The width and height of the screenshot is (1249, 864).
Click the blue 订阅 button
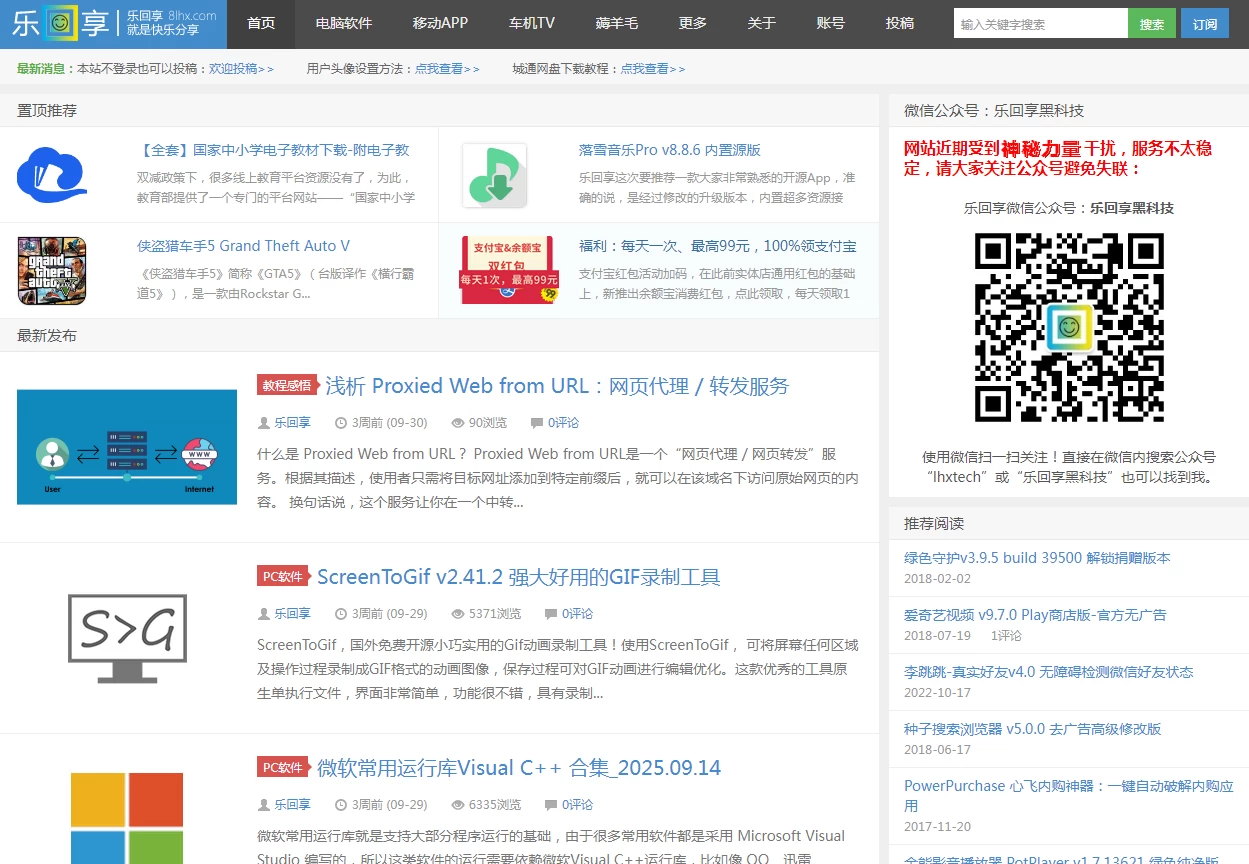click(x=1204, y=24)
